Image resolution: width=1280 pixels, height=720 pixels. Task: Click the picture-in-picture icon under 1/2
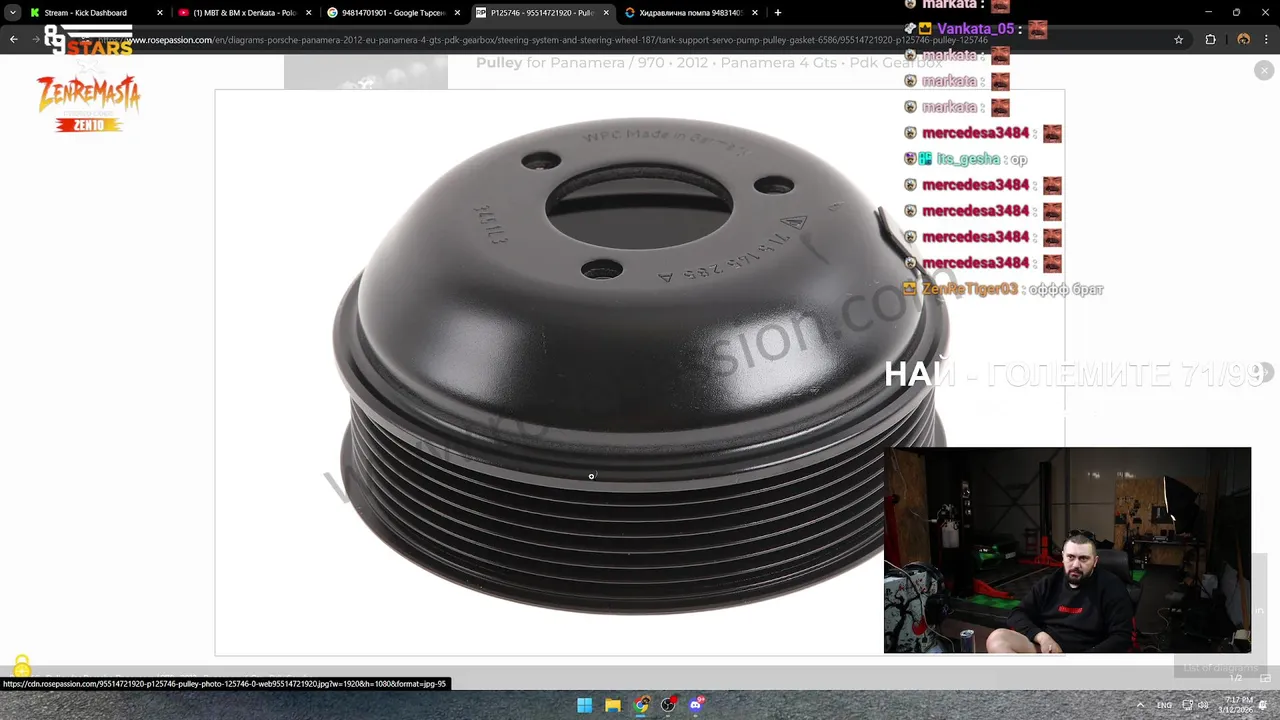pos(1265,679)
